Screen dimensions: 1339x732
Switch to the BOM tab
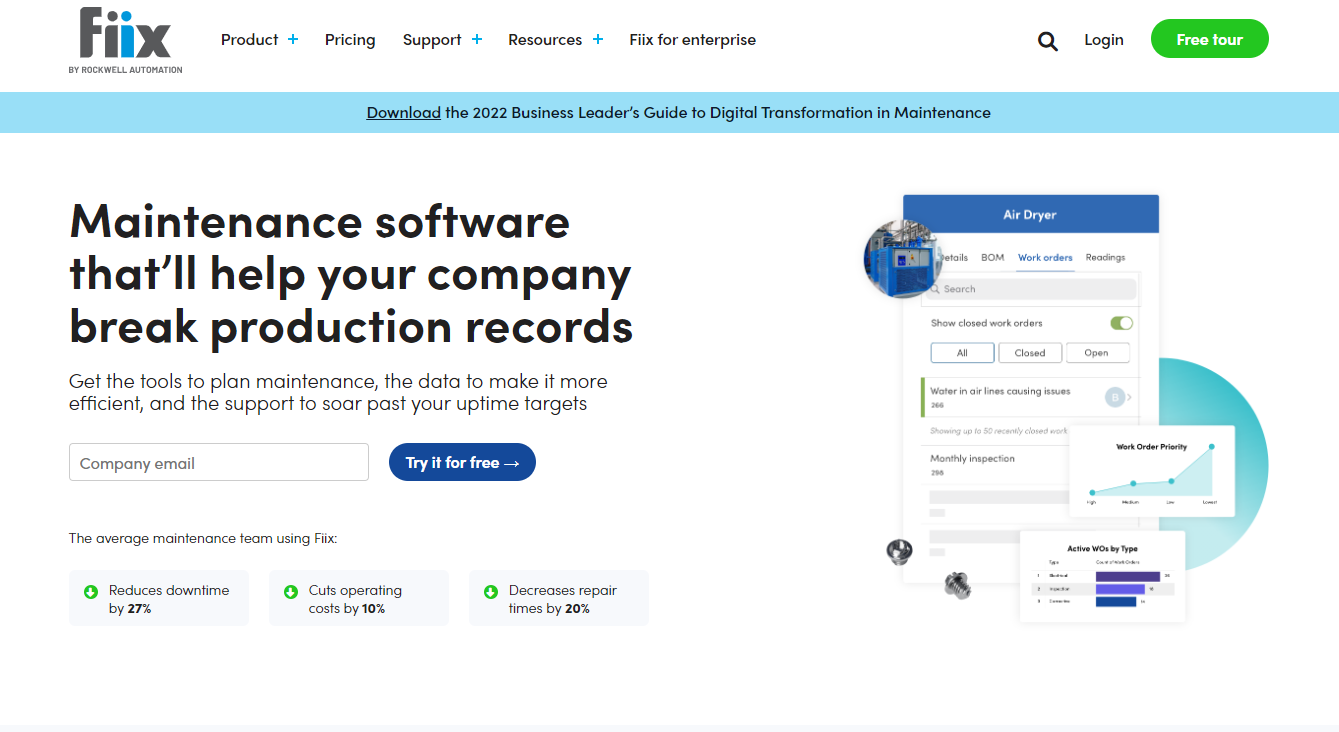(x=992, y=257)
